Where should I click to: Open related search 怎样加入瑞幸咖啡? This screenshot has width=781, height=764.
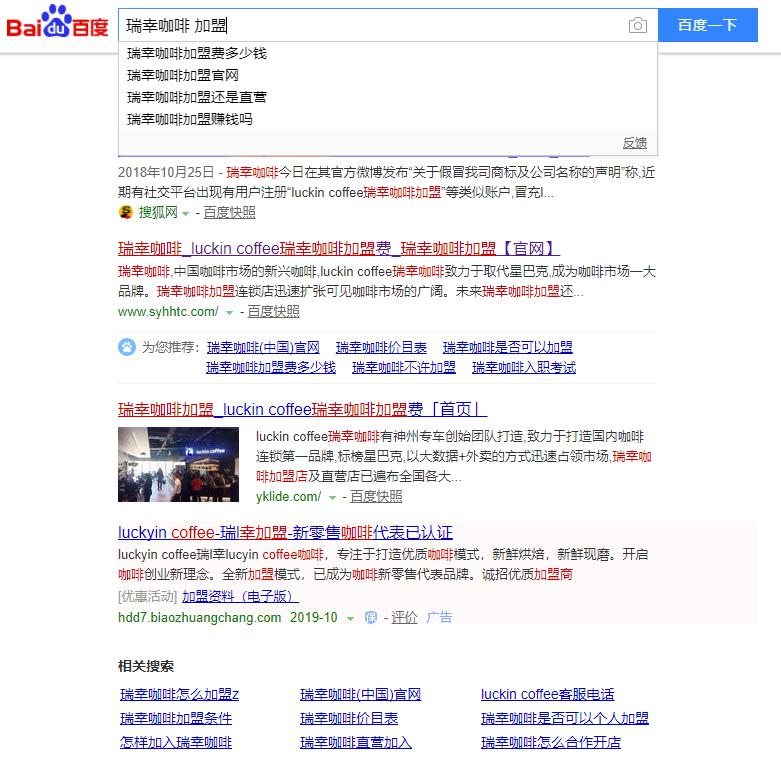pyautogui.click(x=176, y=742)
